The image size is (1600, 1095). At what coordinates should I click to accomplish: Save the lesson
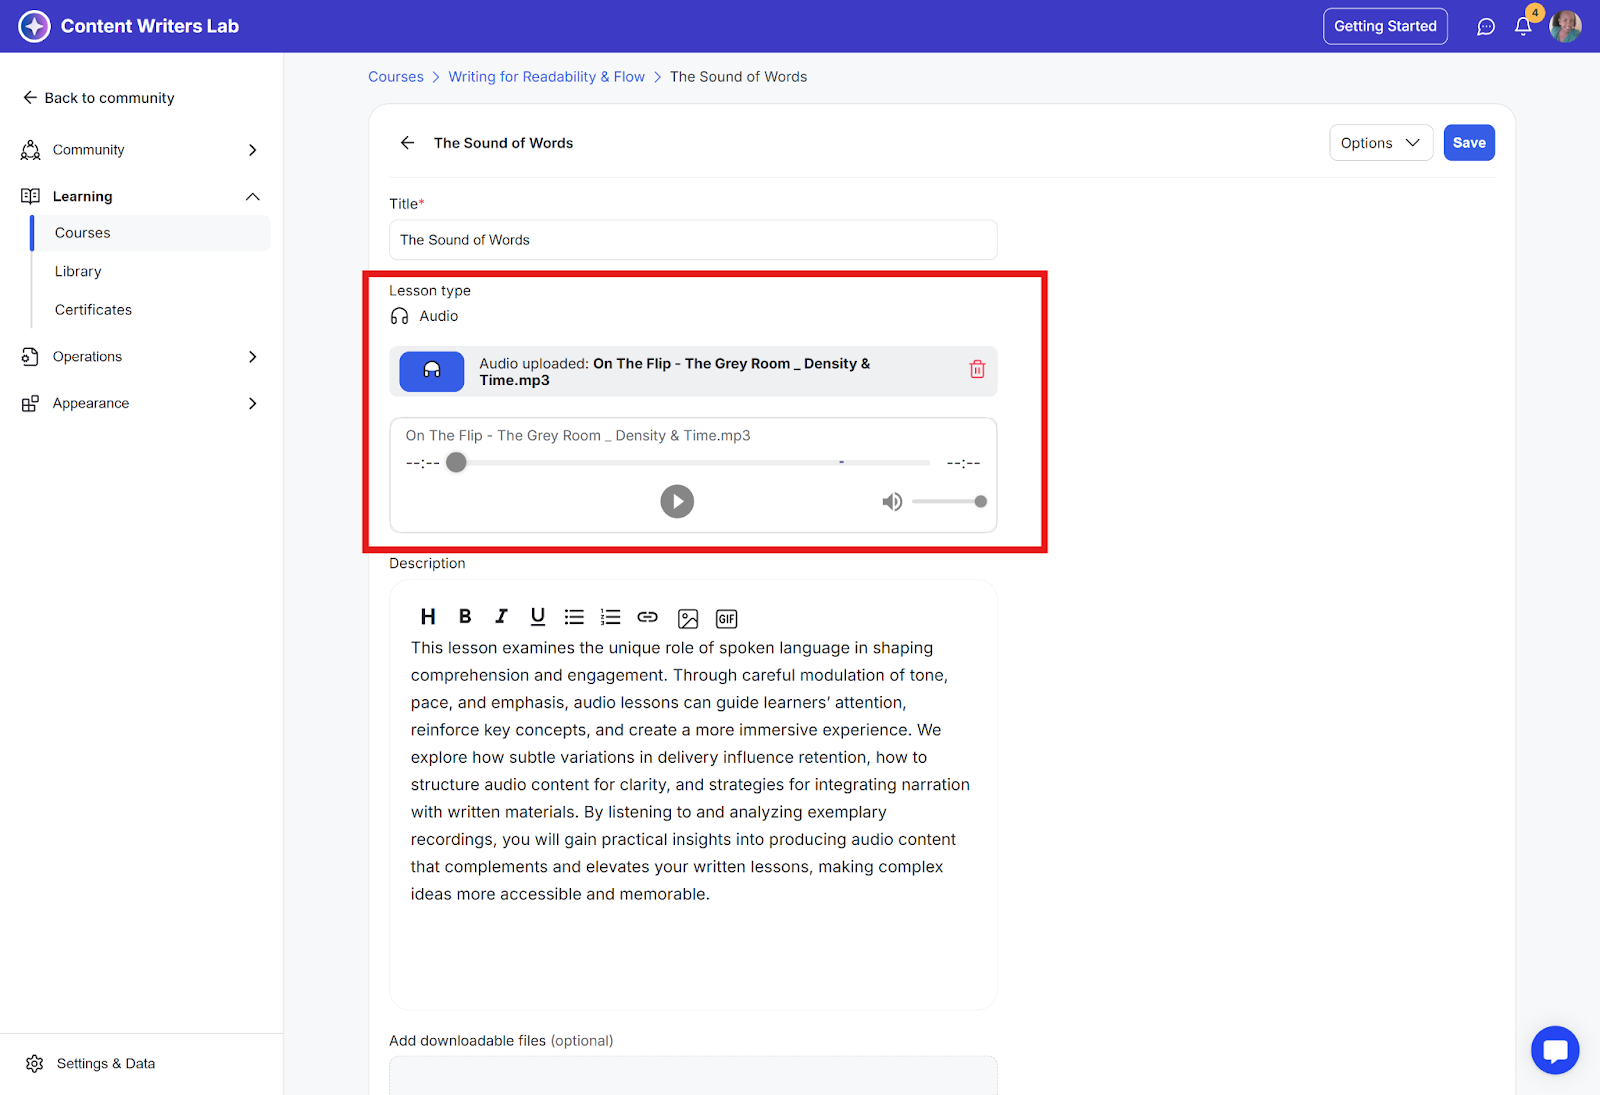pos(1469,143)
